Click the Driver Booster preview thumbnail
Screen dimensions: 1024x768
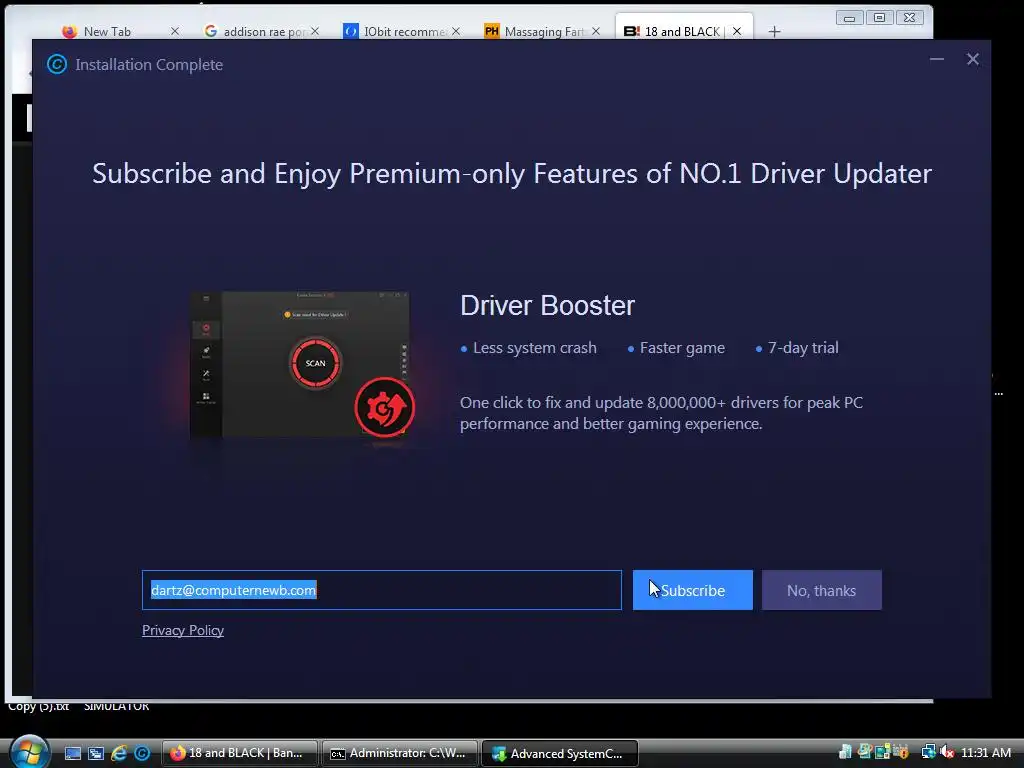299,364
